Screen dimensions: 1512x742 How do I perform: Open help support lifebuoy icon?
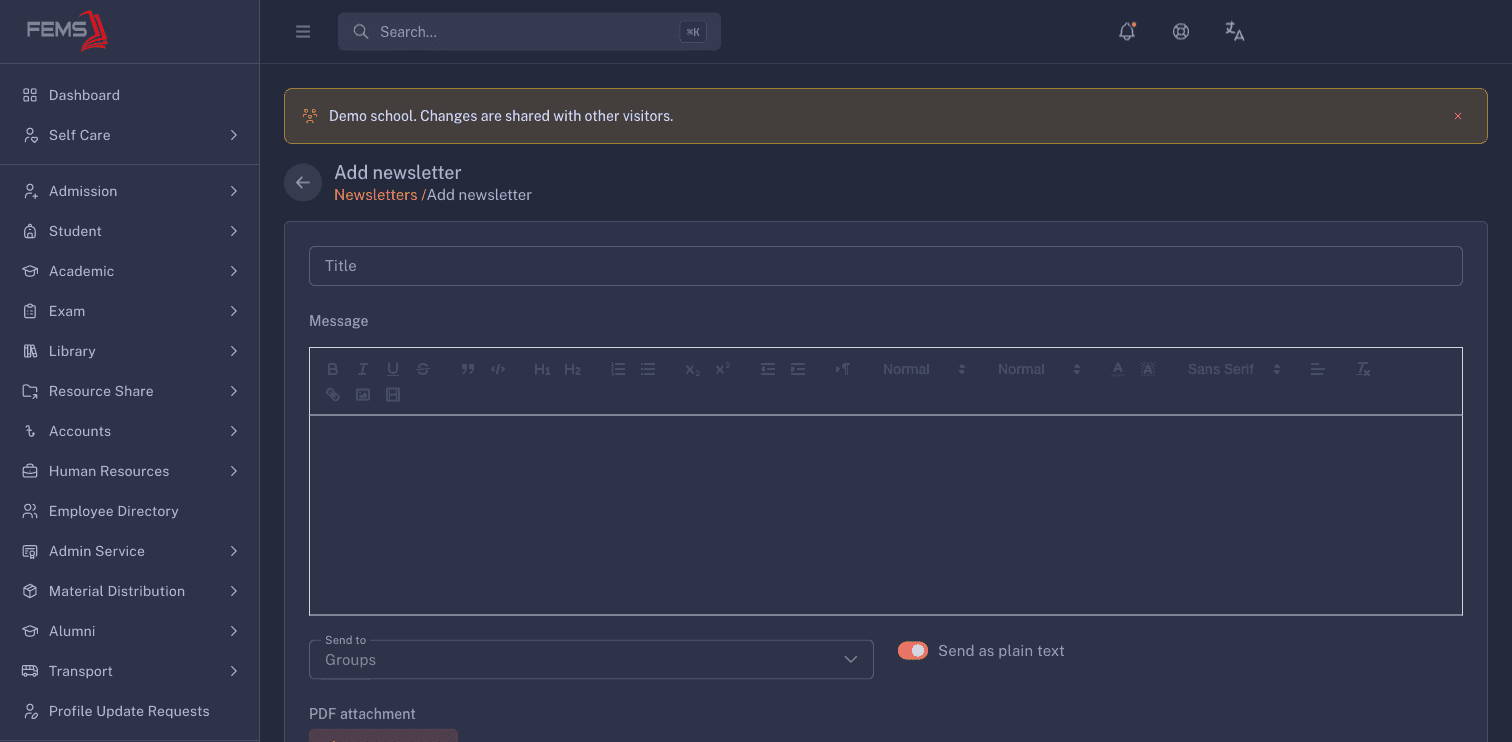click(x=1181, y=32)
